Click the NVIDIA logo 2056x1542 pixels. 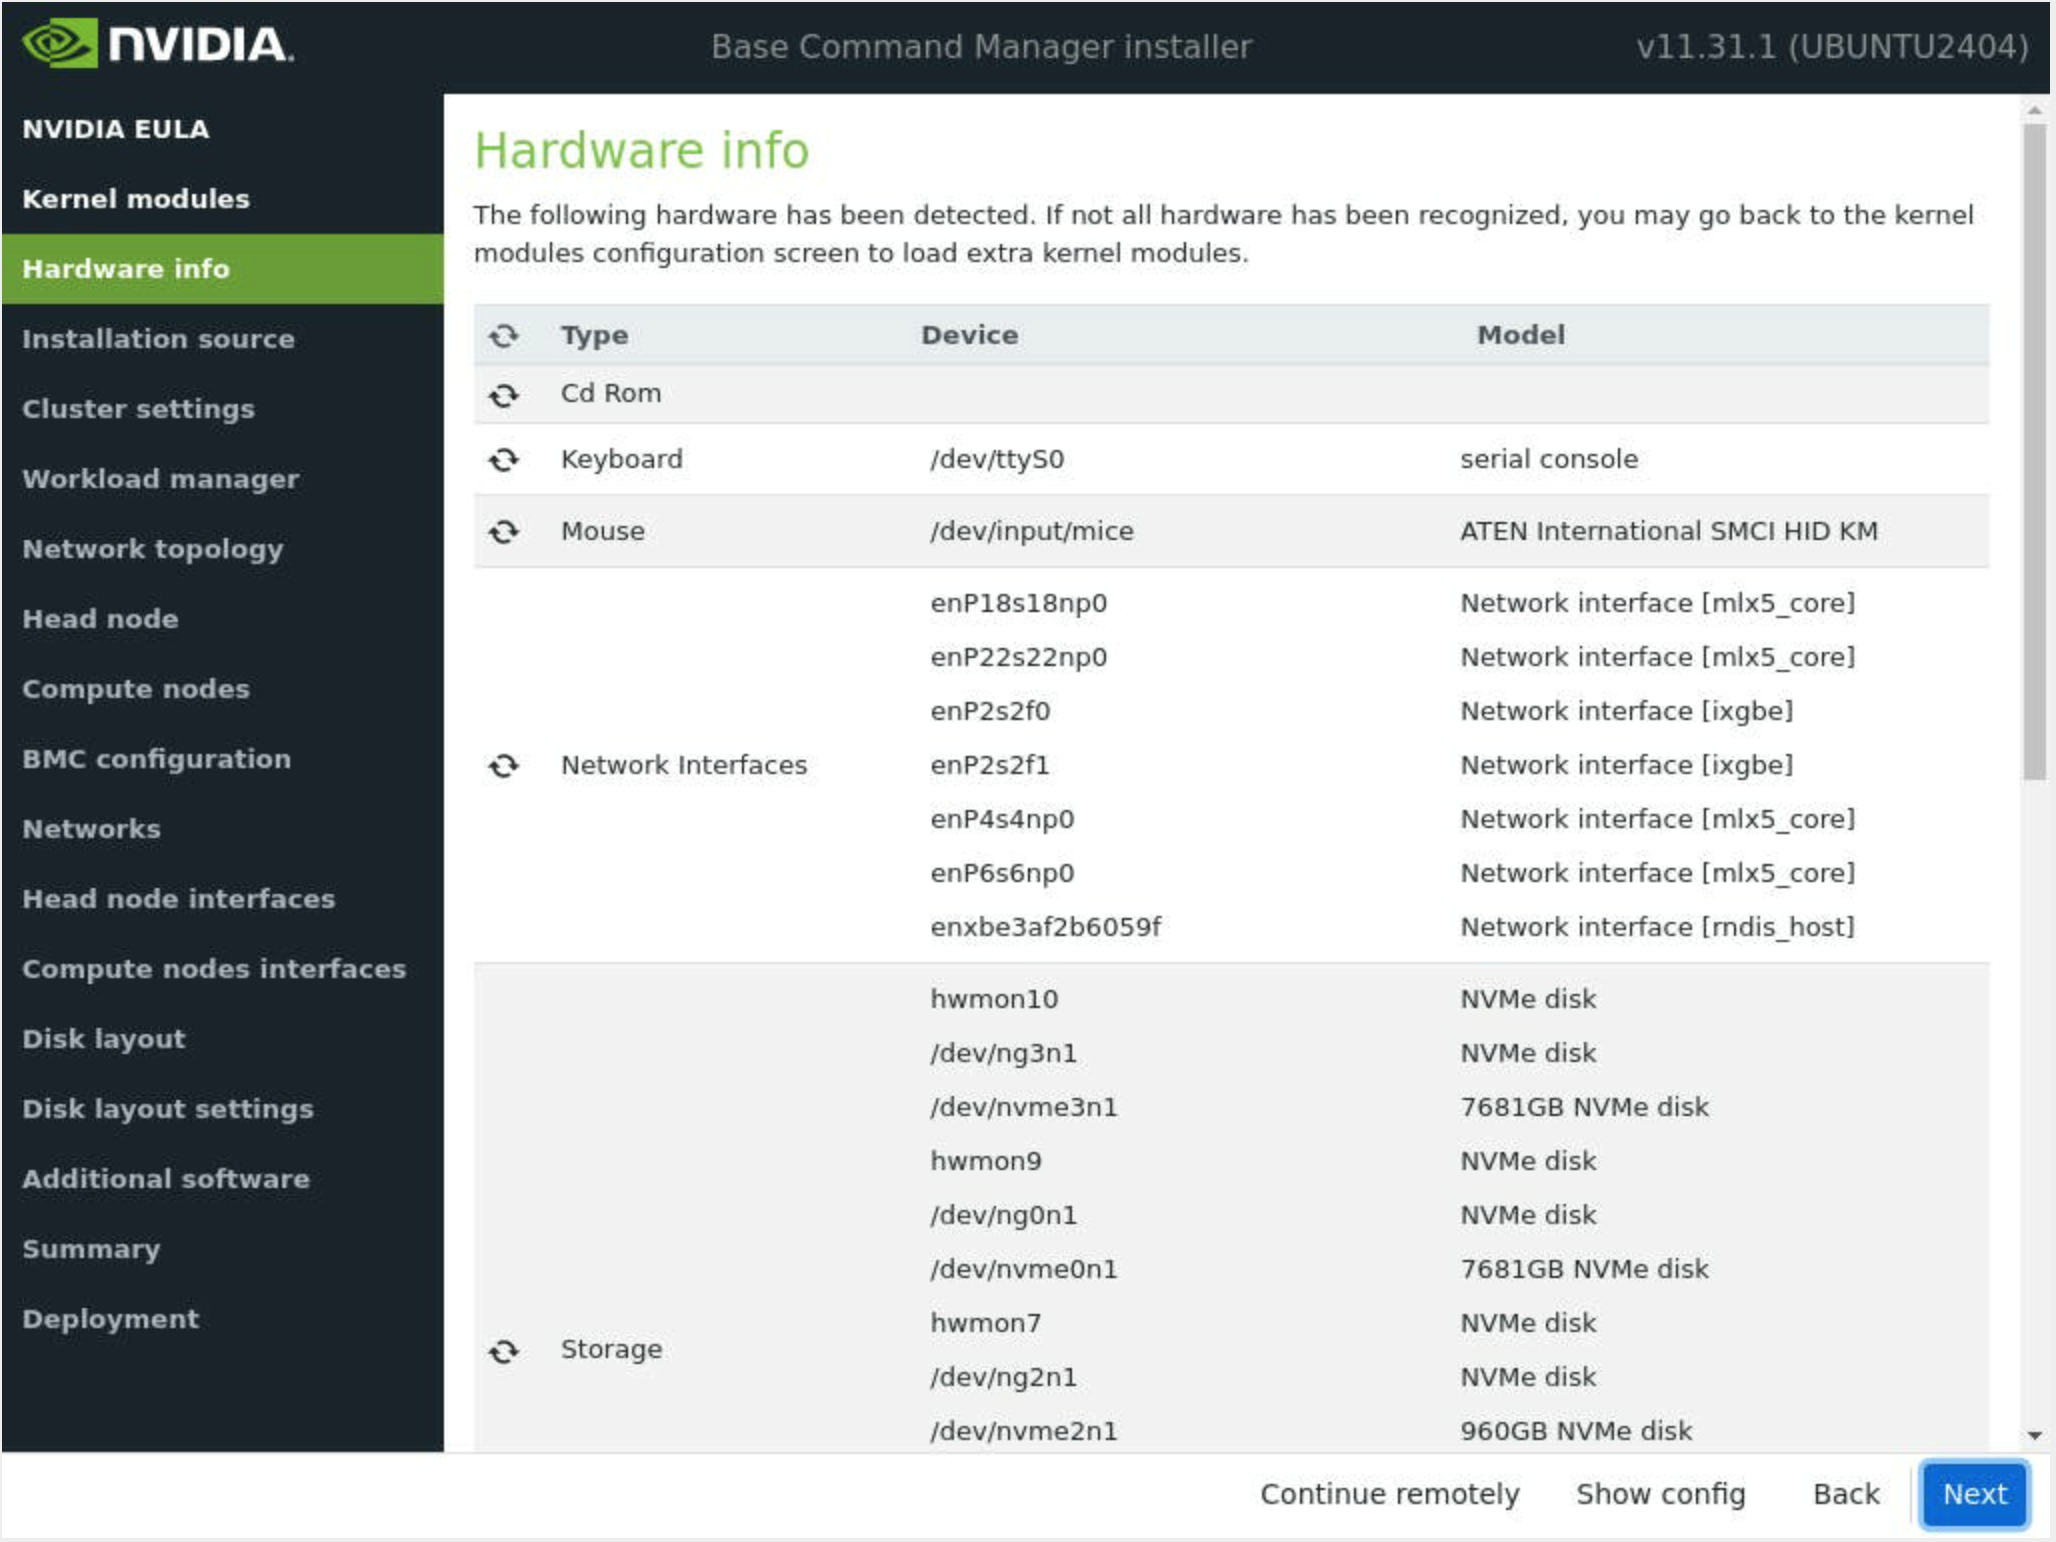157,45
